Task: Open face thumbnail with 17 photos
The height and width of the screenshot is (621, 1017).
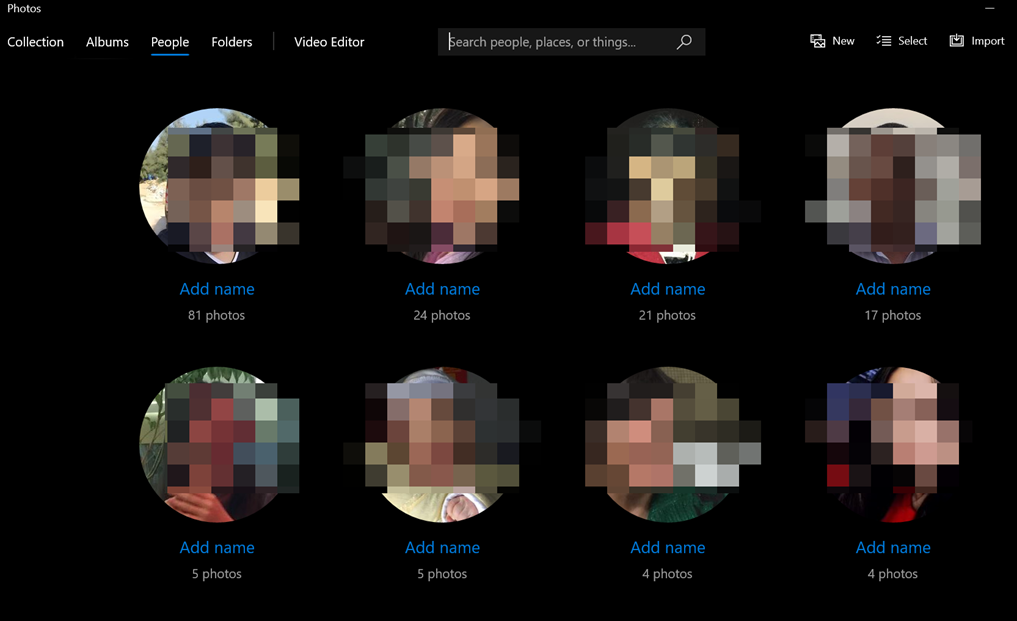Action: (x=893, y=186)
